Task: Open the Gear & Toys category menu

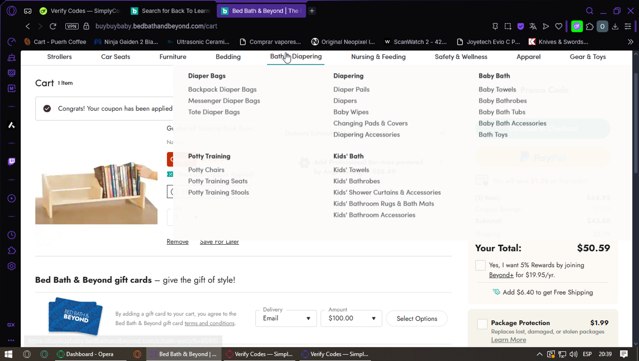Action: coord(588,57)
